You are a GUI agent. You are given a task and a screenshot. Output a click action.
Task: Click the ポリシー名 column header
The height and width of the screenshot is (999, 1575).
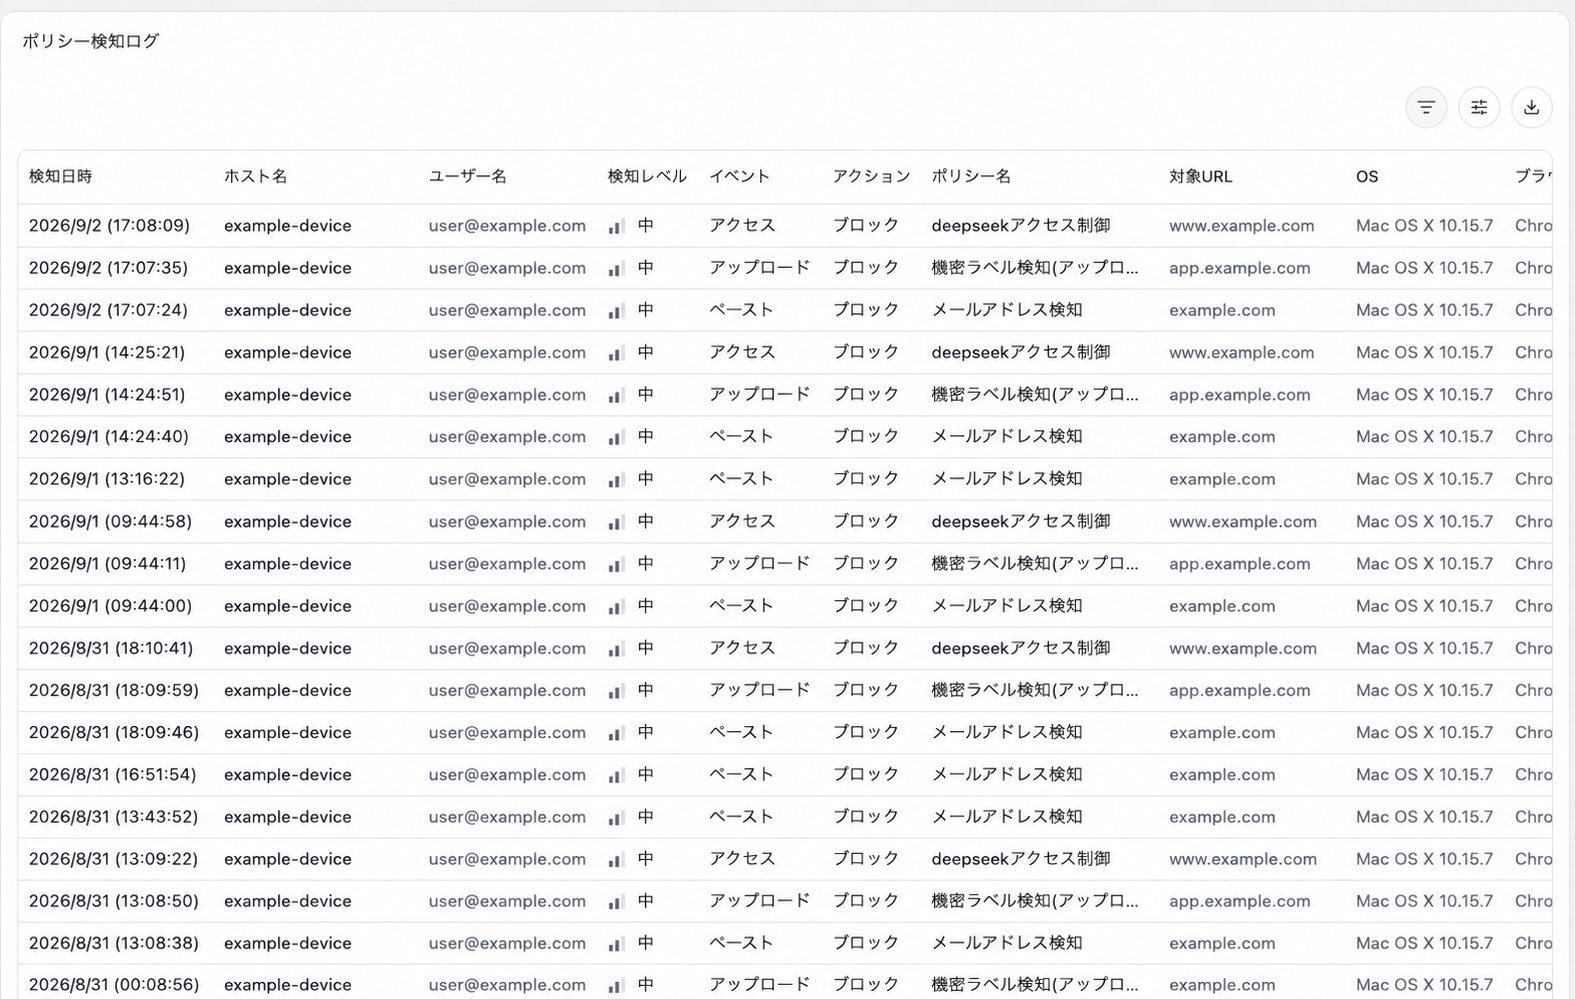971,176
